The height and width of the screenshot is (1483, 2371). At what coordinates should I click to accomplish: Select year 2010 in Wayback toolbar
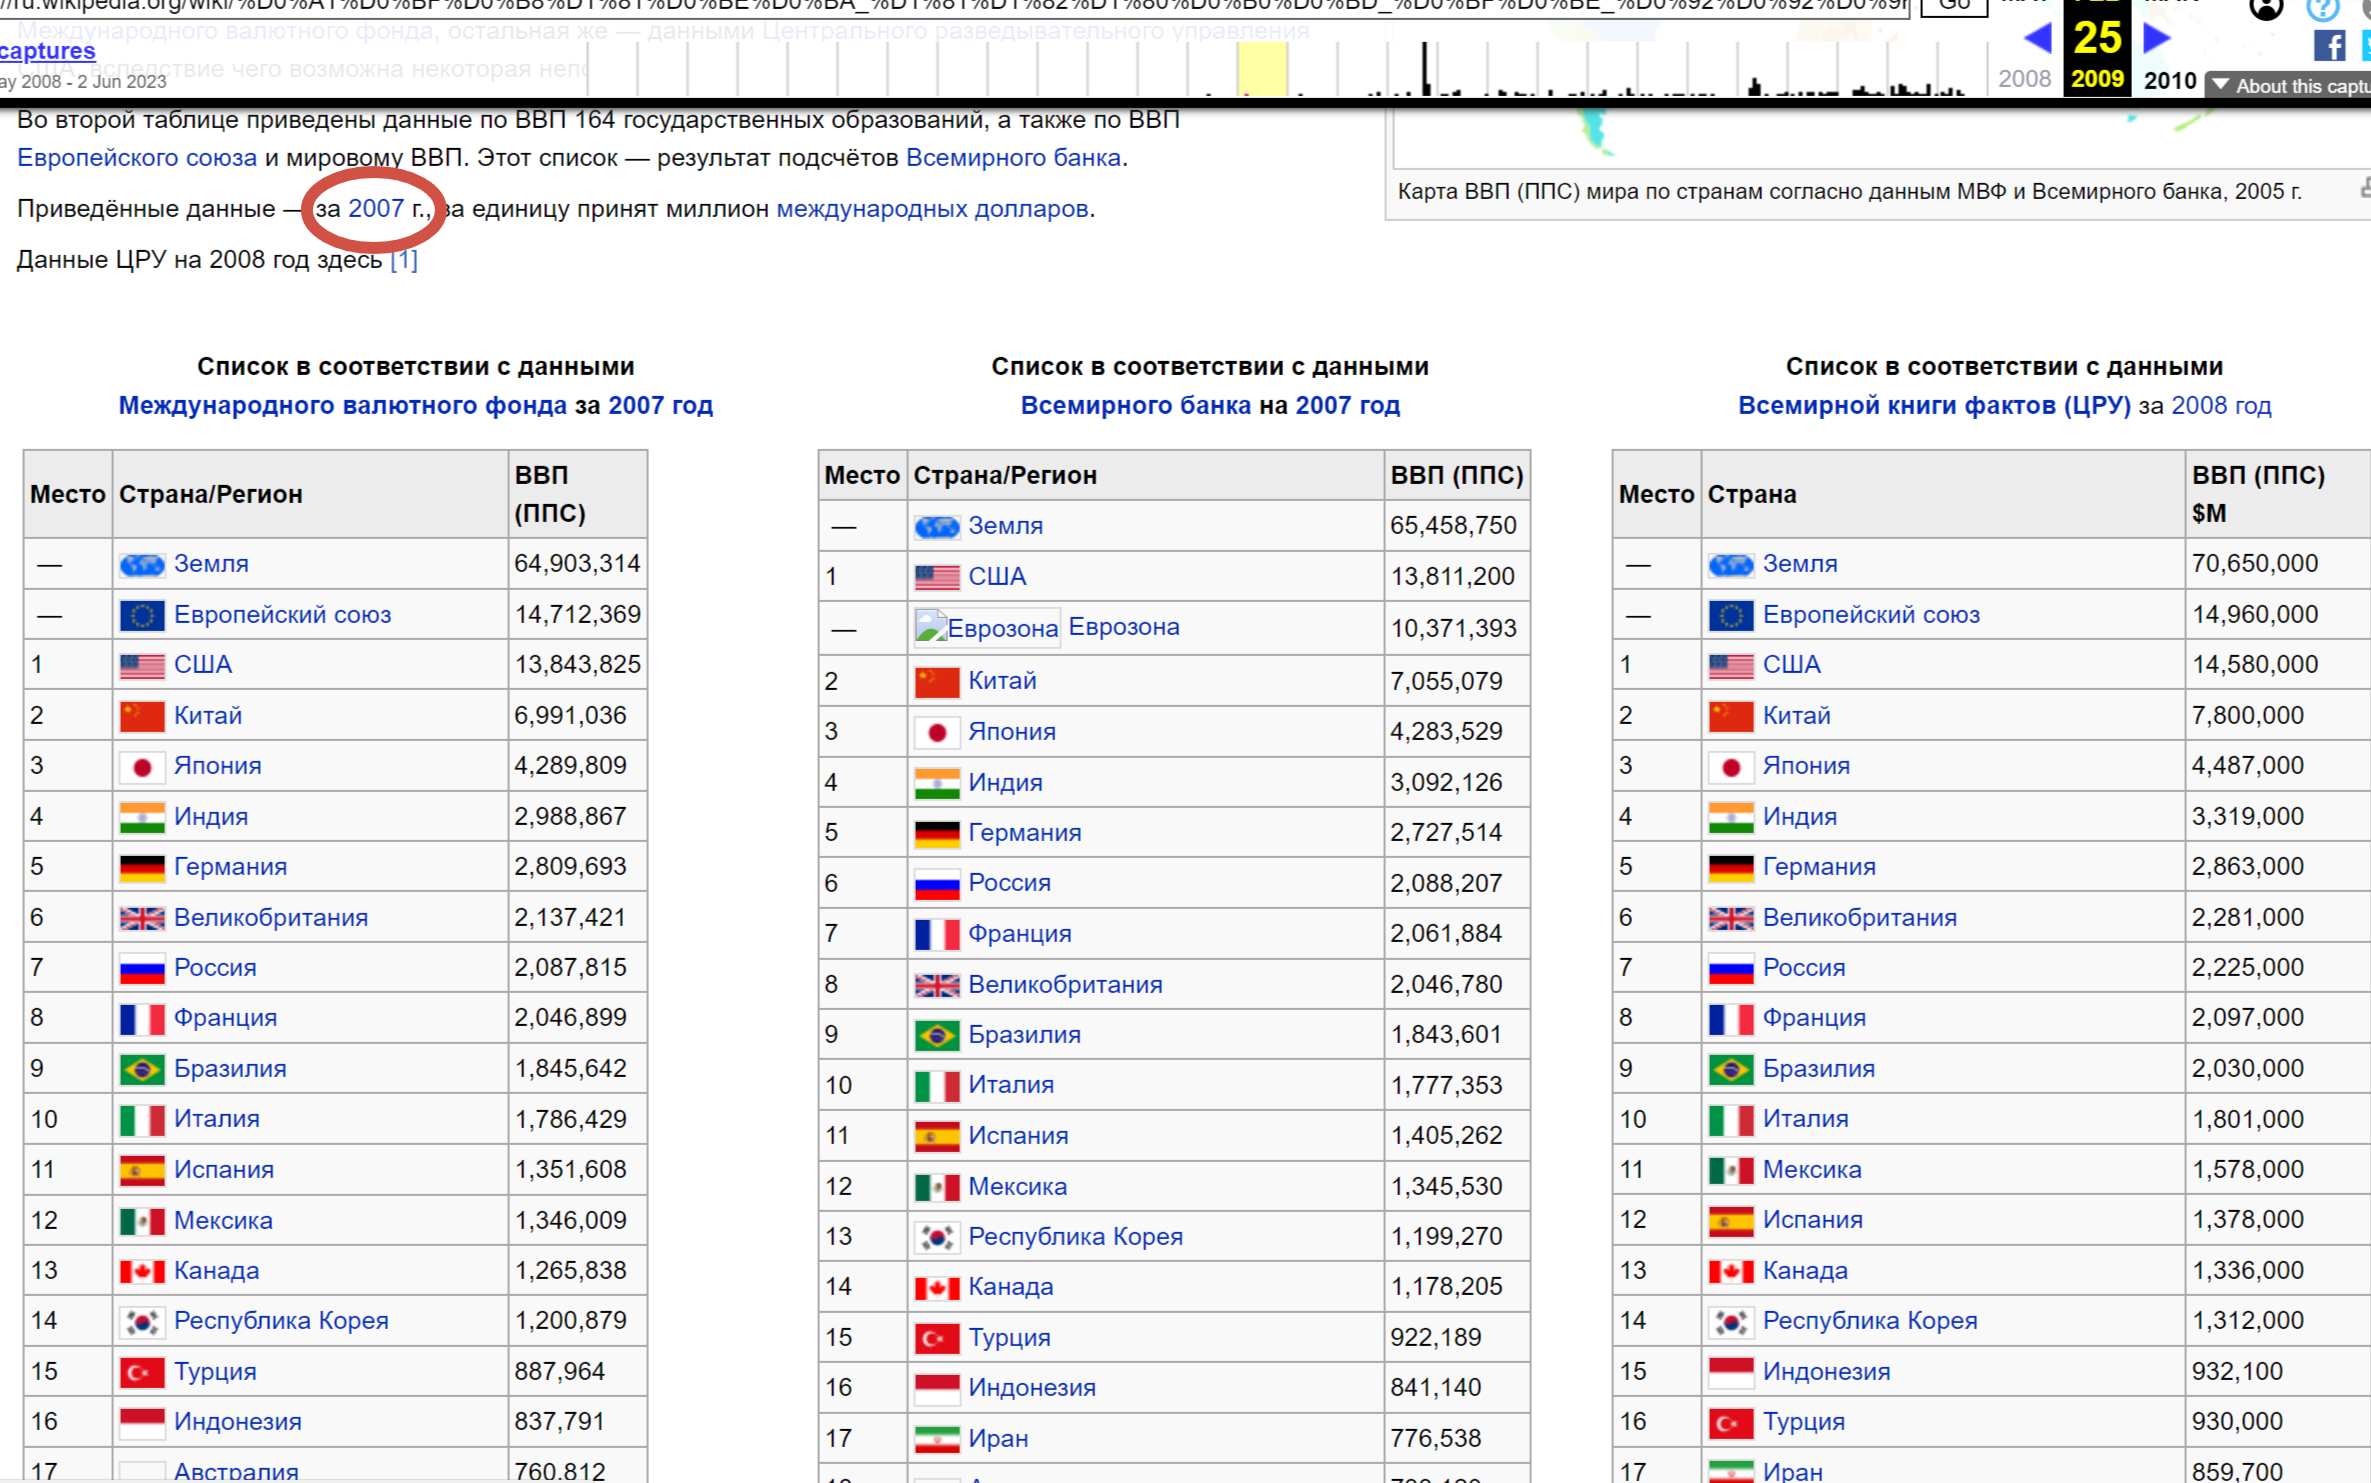click(2170, 80)
